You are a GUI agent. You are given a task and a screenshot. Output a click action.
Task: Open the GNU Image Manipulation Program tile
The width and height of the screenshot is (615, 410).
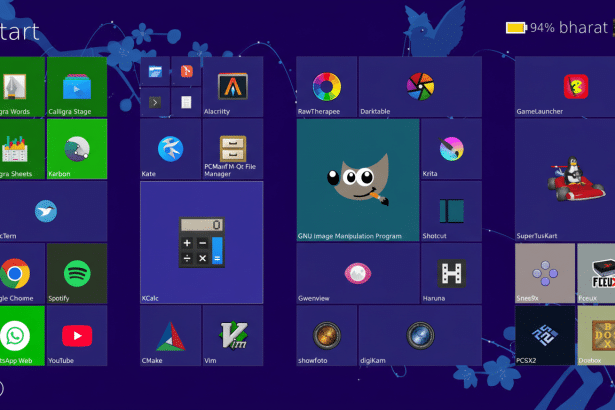tap(358, 180)
